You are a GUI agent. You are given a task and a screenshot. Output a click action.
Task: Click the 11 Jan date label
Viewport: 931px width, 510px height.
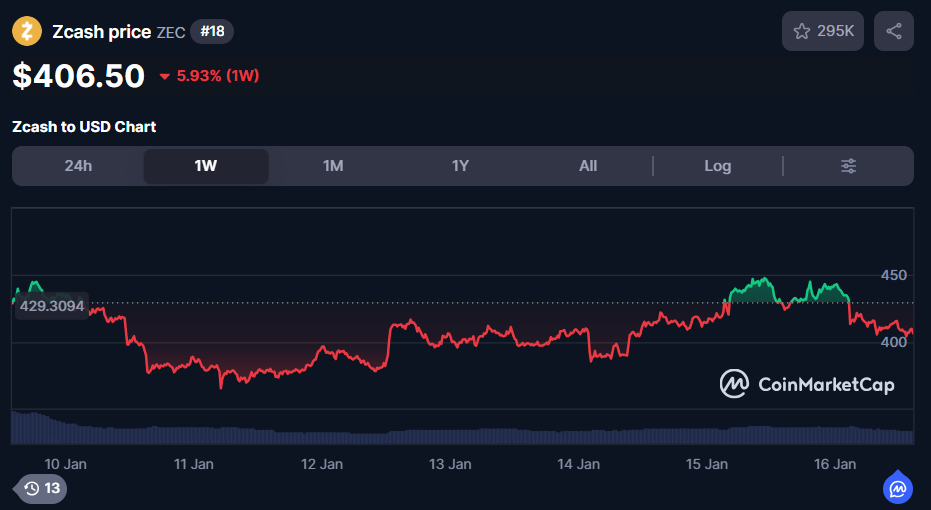click(x=194, y=464)
